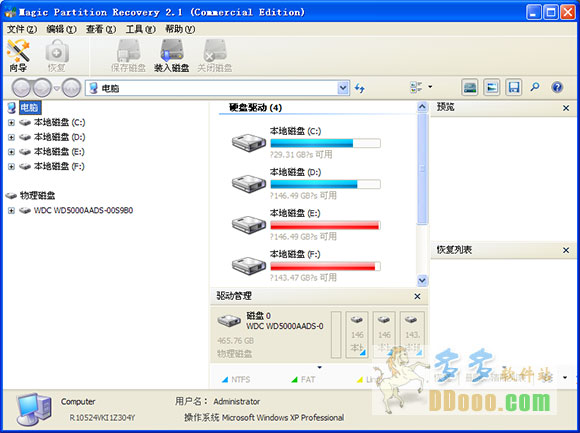The image size is (580, 433).
Task: Click the drive list scroll down arrow
Action: [x=422, y=280]
